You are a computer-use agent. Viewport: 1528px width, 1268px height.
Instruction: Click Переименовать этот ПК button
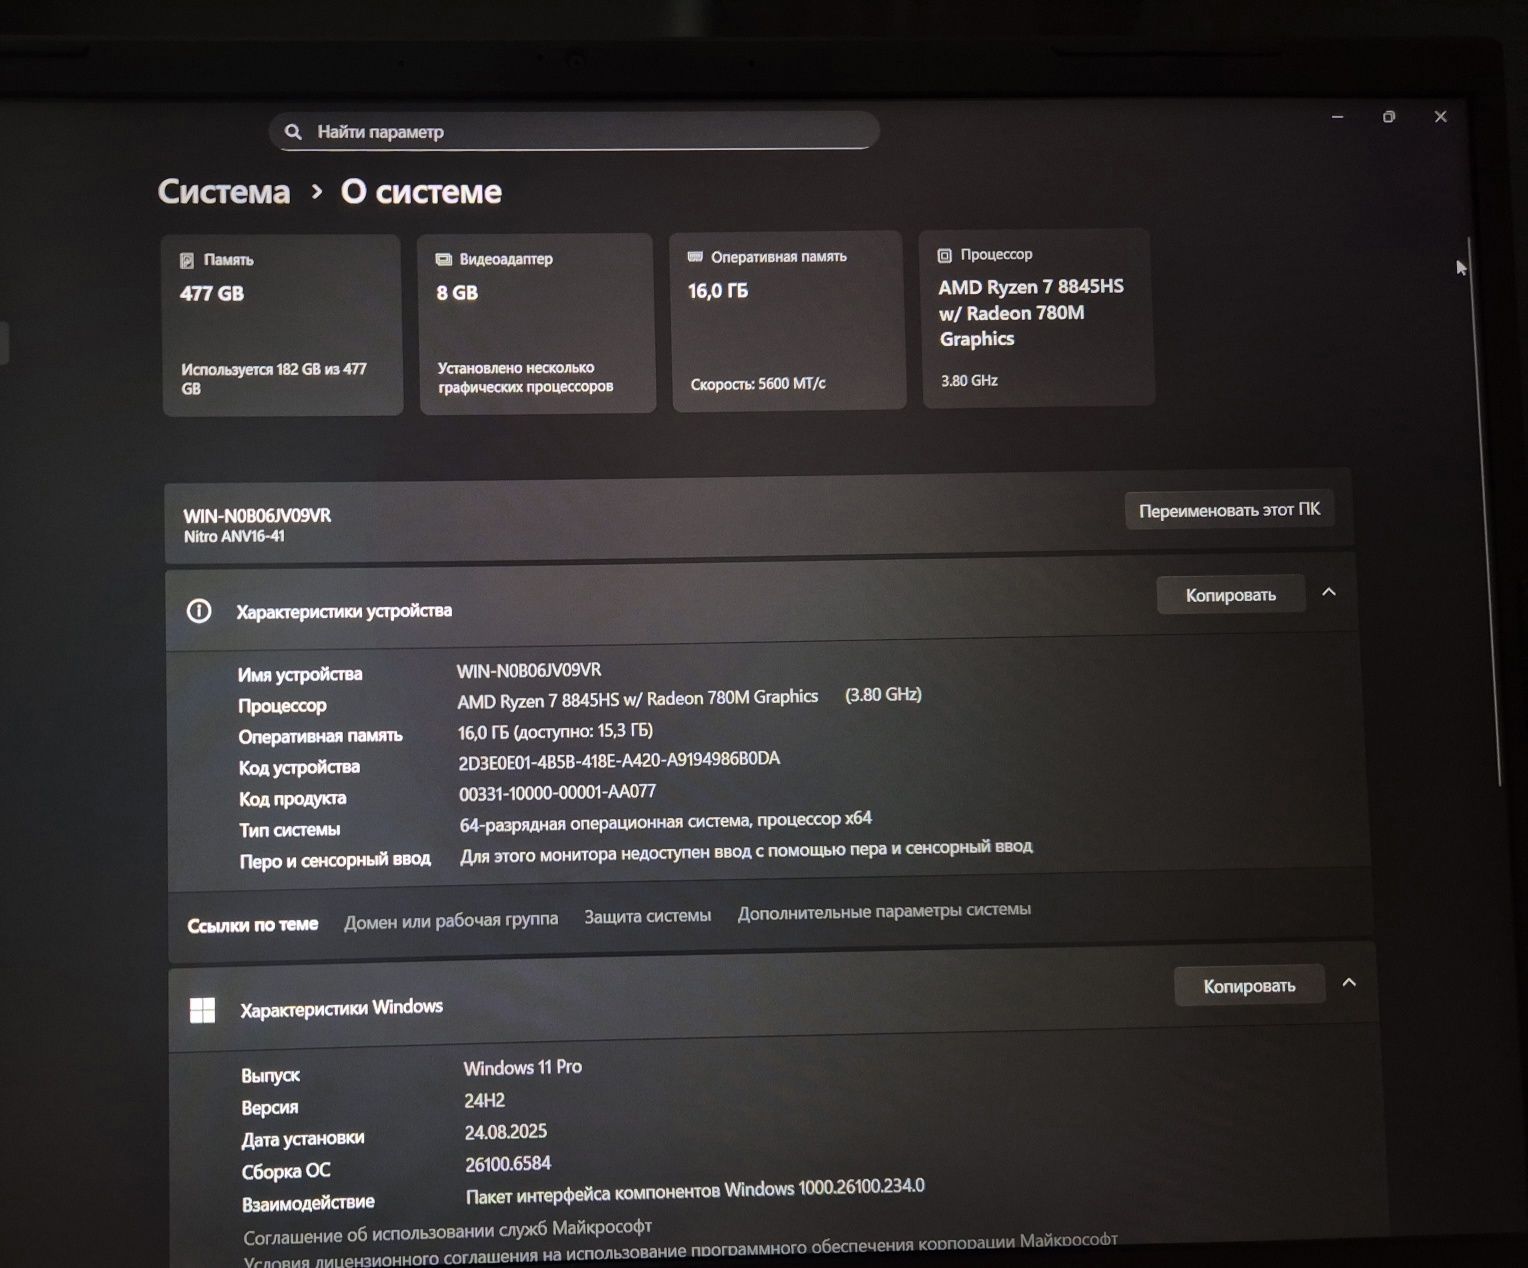coord(1229,510)
